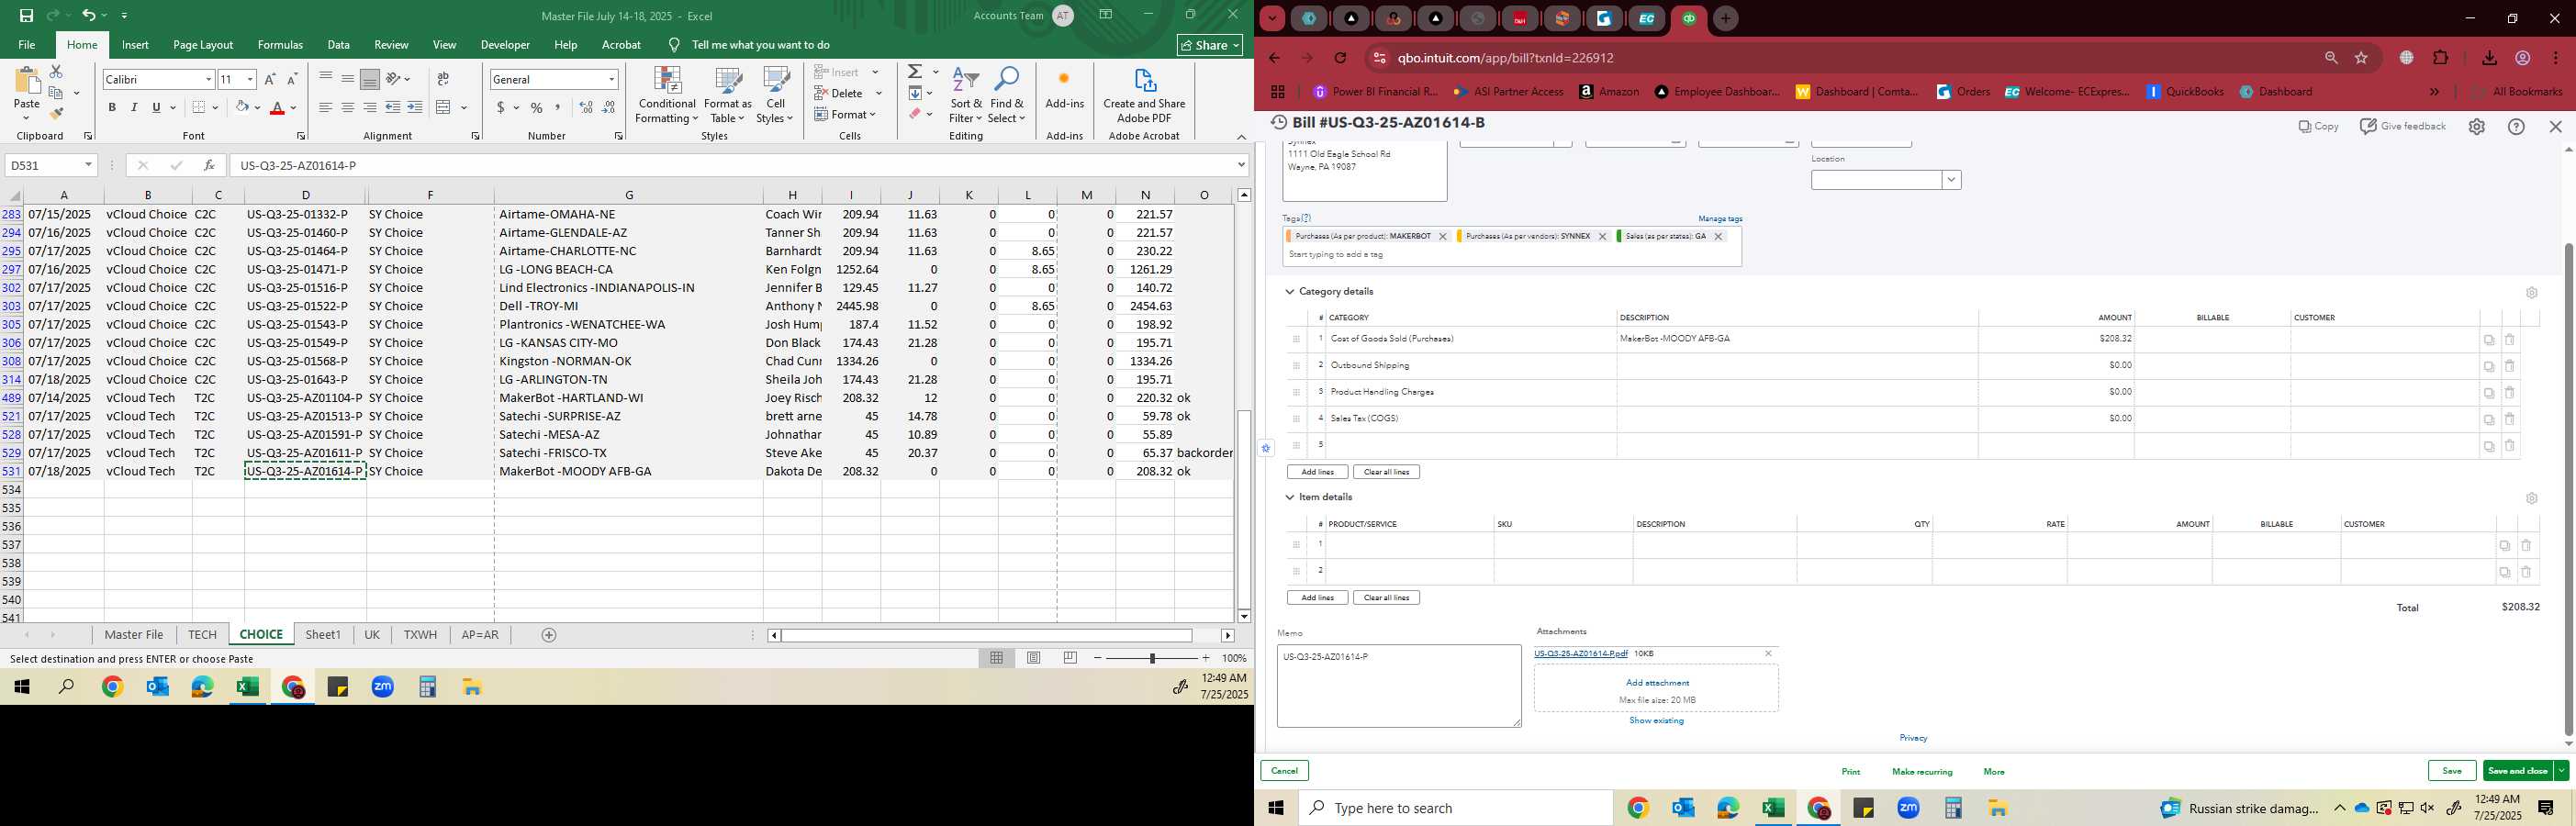Open the US-Q3-25-AZ01614-P.pdf attachment link

(1581, 654)
